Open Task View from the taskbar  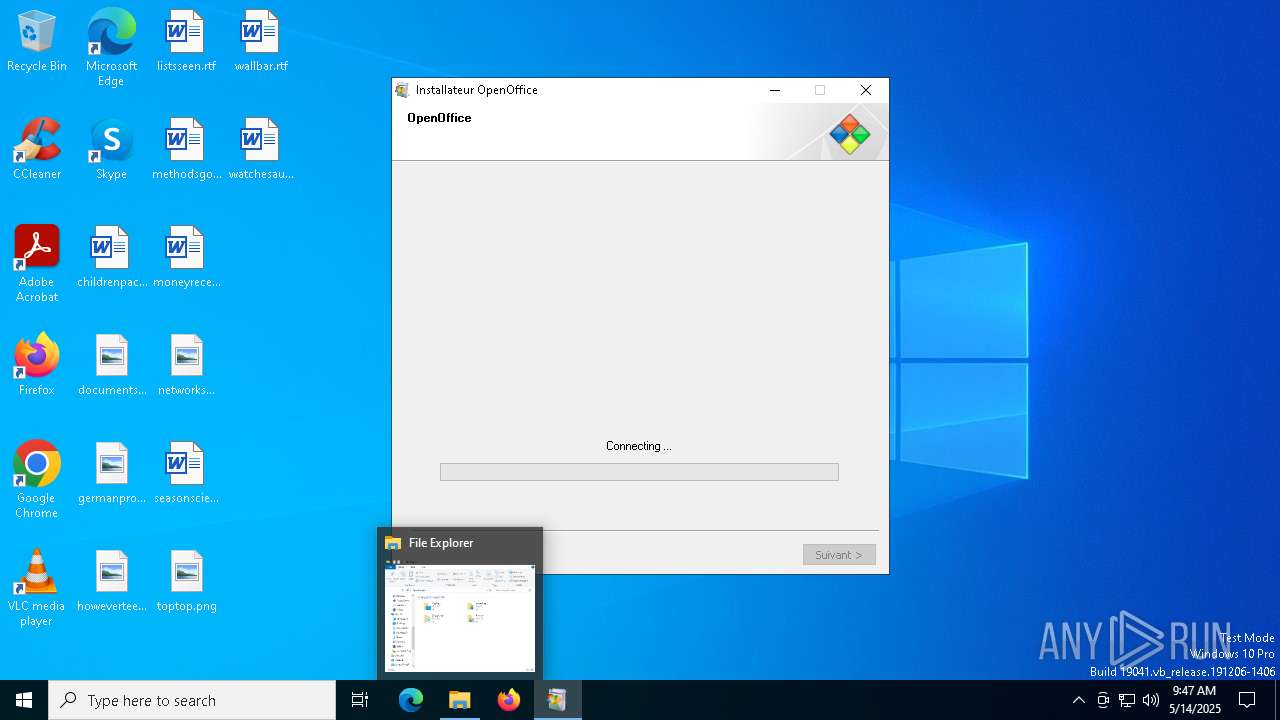tap(360, 700)
